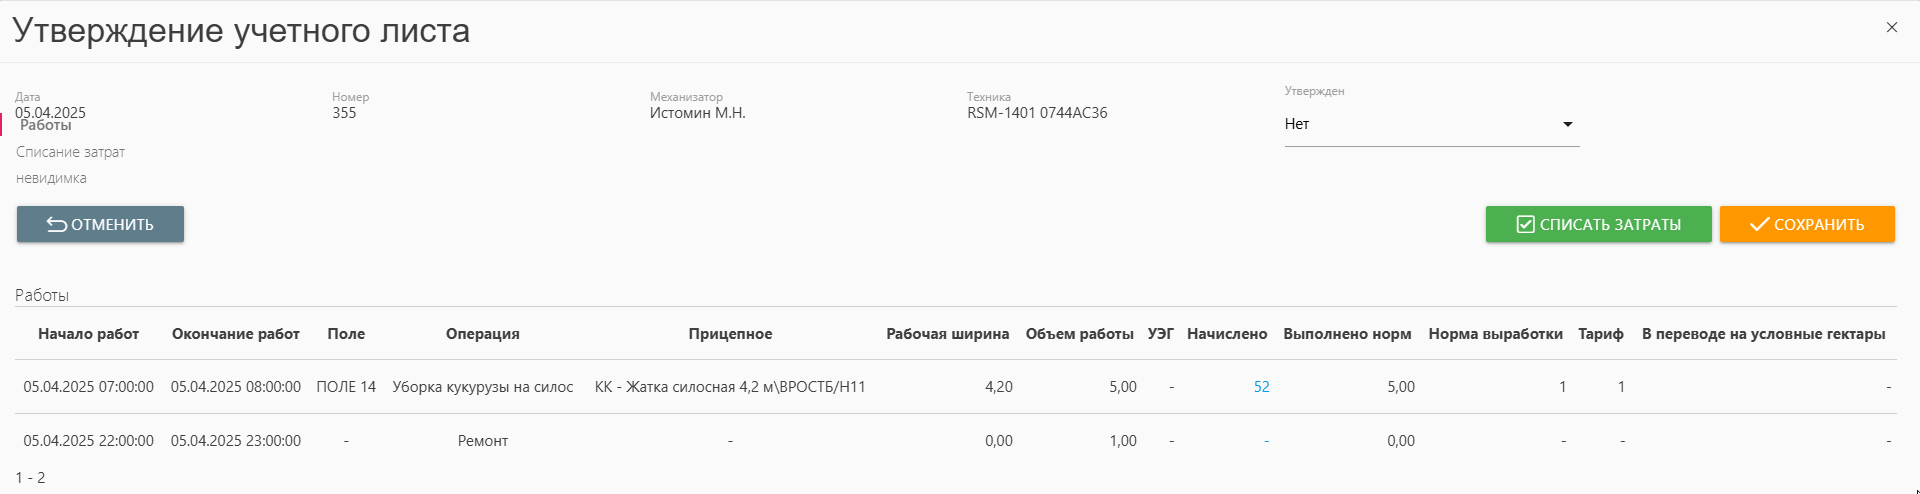Sort by the Начало работ column header

(x=88, y=334)
